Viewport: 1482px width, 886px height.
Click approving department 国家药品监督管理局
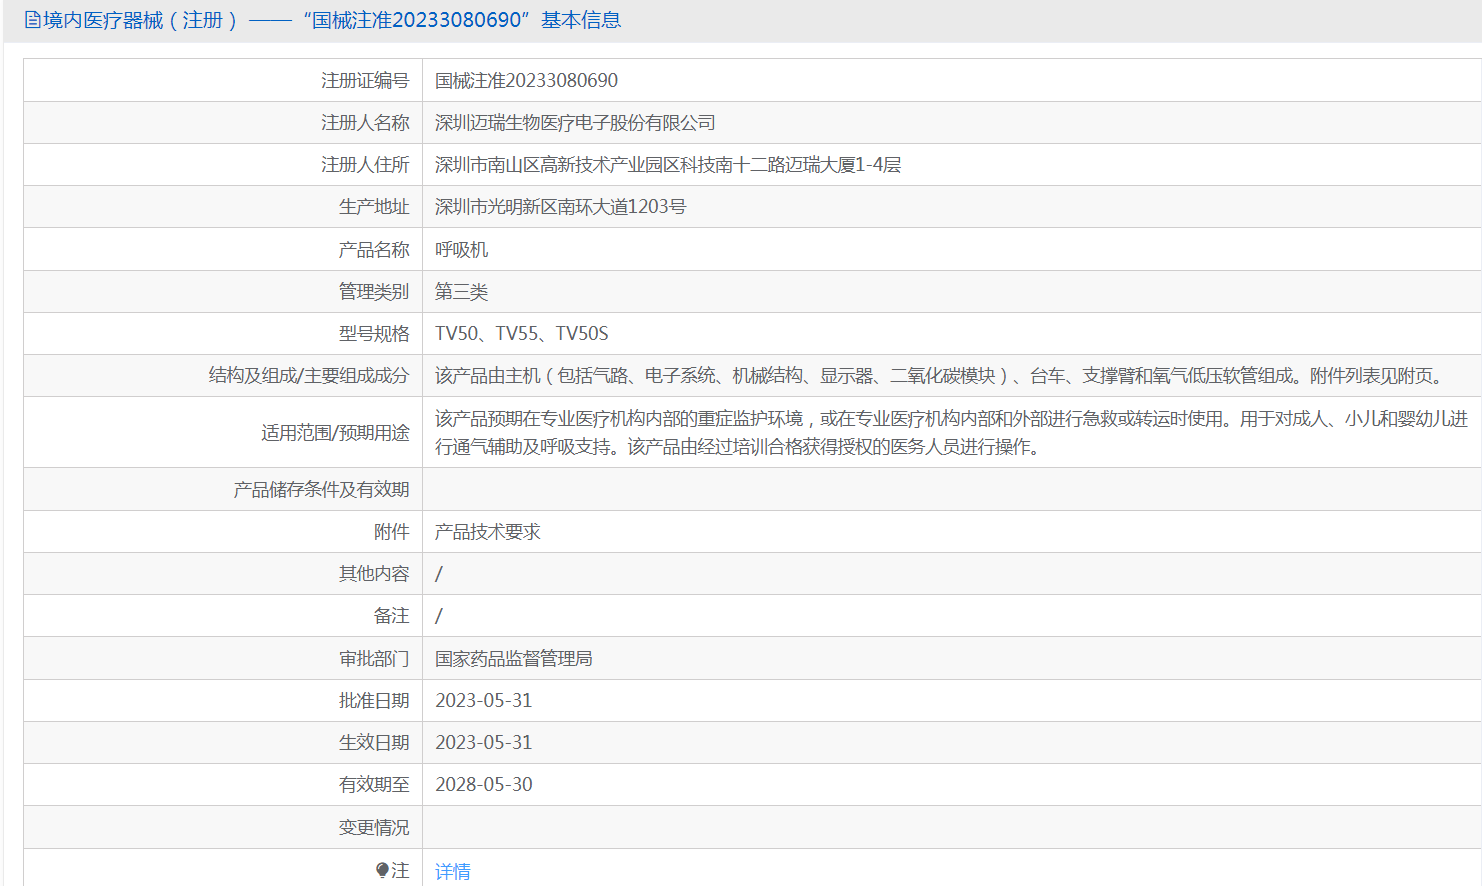(513, 659)
